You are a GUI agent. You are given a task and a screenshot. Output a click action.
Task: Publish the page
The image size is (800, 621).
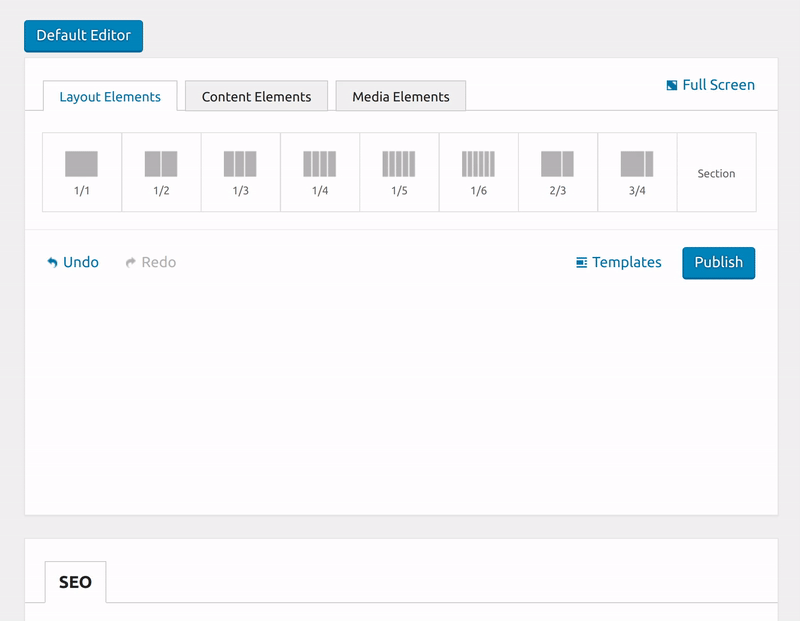[718, 262]
